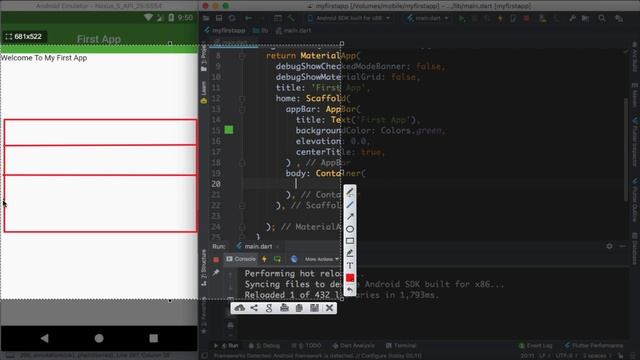640x360 pixels.
Task: Search similar images on Google
Action: click(x=269, y=308)
